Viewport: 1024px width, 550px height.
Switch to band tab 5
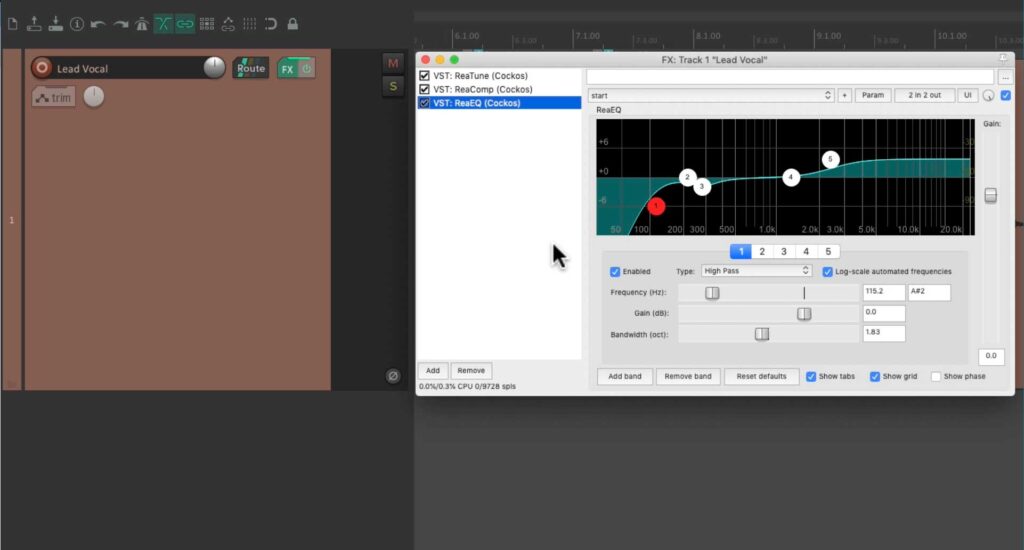(x=829, y=251)
